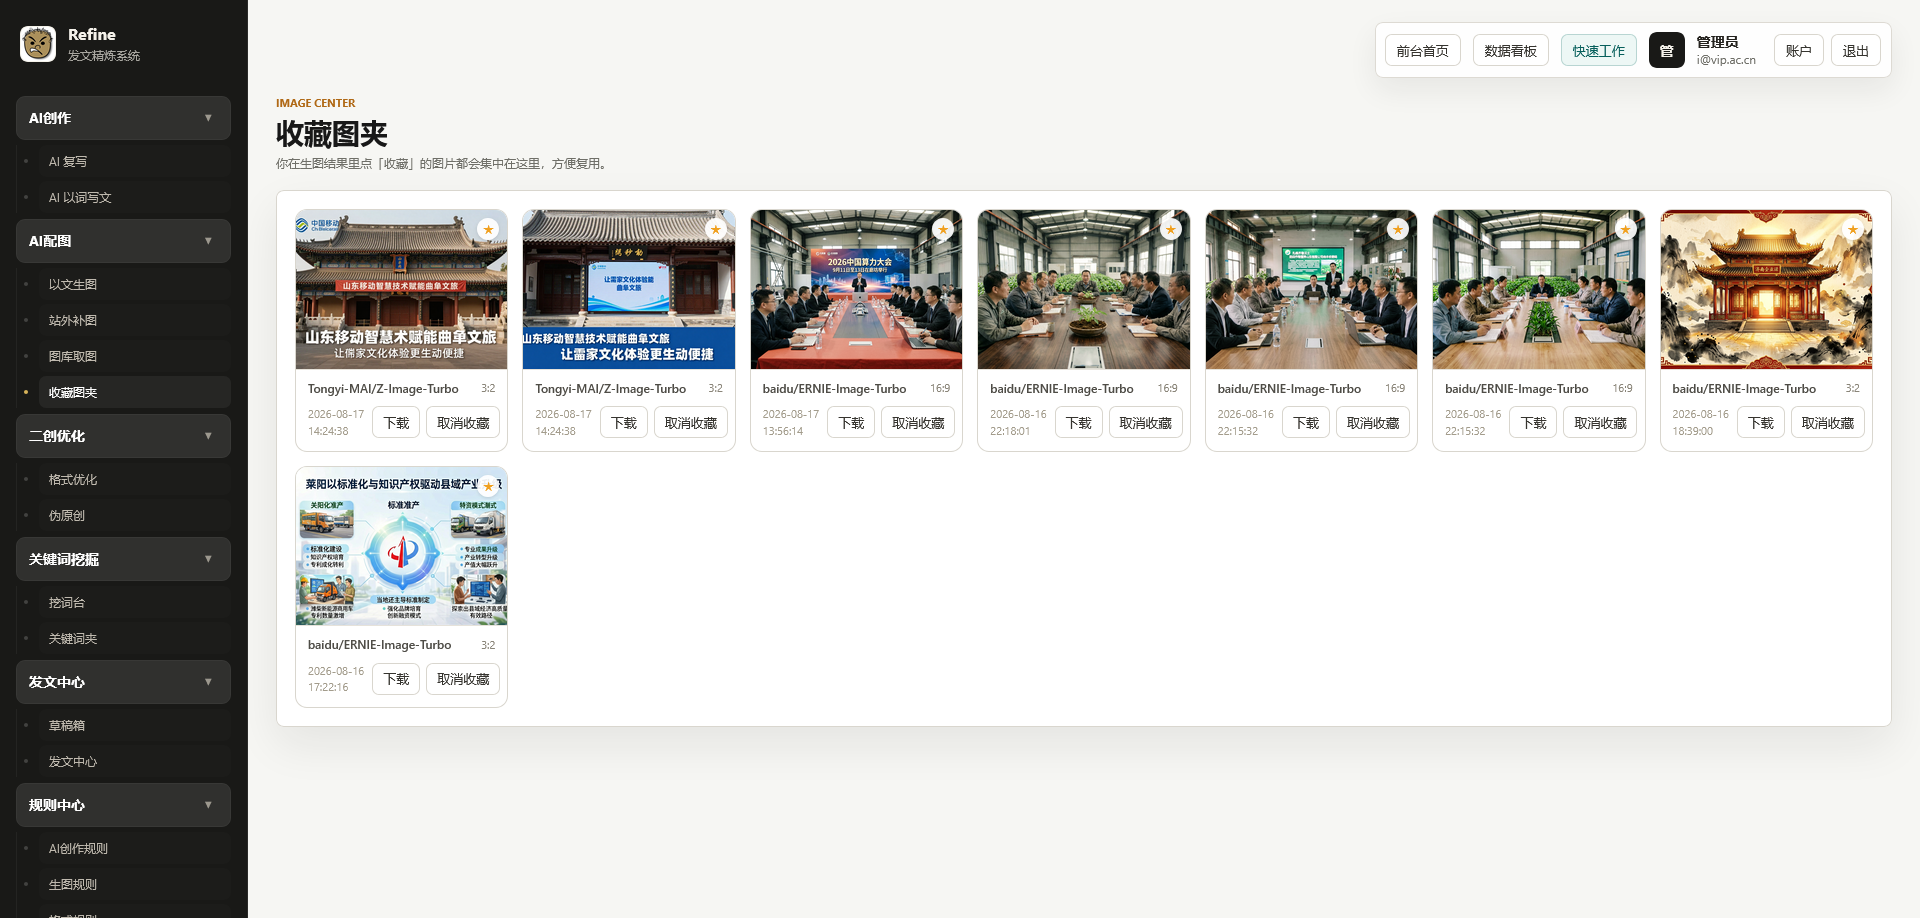Toggle favorite star on 2026 conference image
Screen dimensions: 1920x918
click(943, 229)
